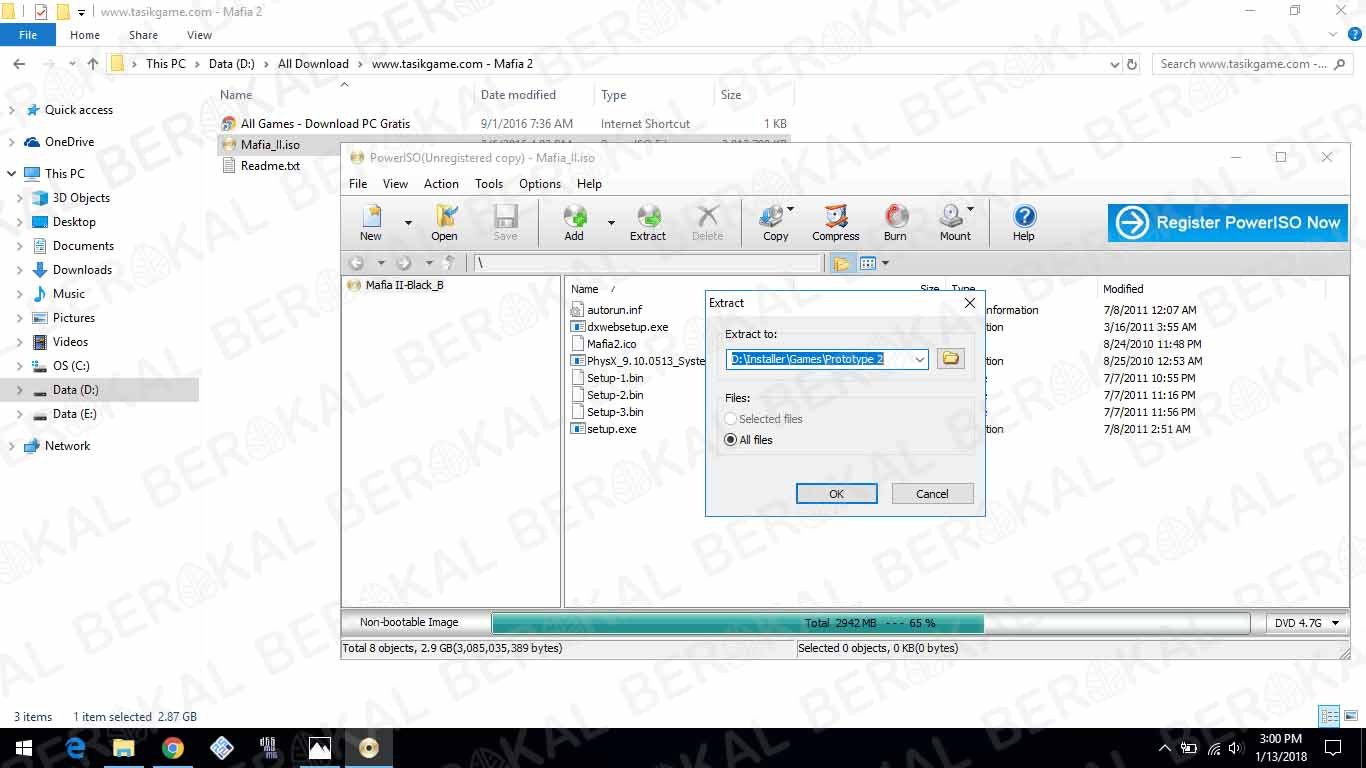Collapse This PC in Explorer sidebar
The width and height of the screenshot is (1366, 768).
point(11,174)
